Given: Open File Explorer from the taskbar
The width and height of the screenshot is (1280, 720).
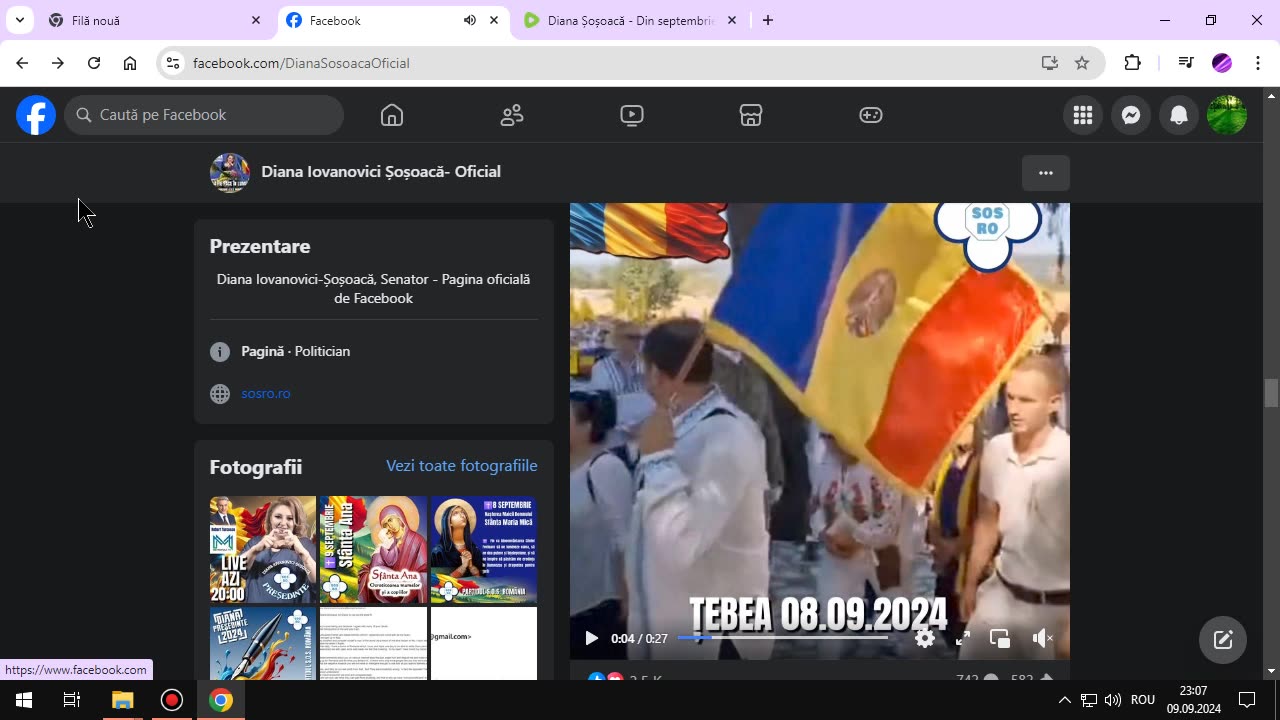Looking at the screenshot, I should coord(122,700).
